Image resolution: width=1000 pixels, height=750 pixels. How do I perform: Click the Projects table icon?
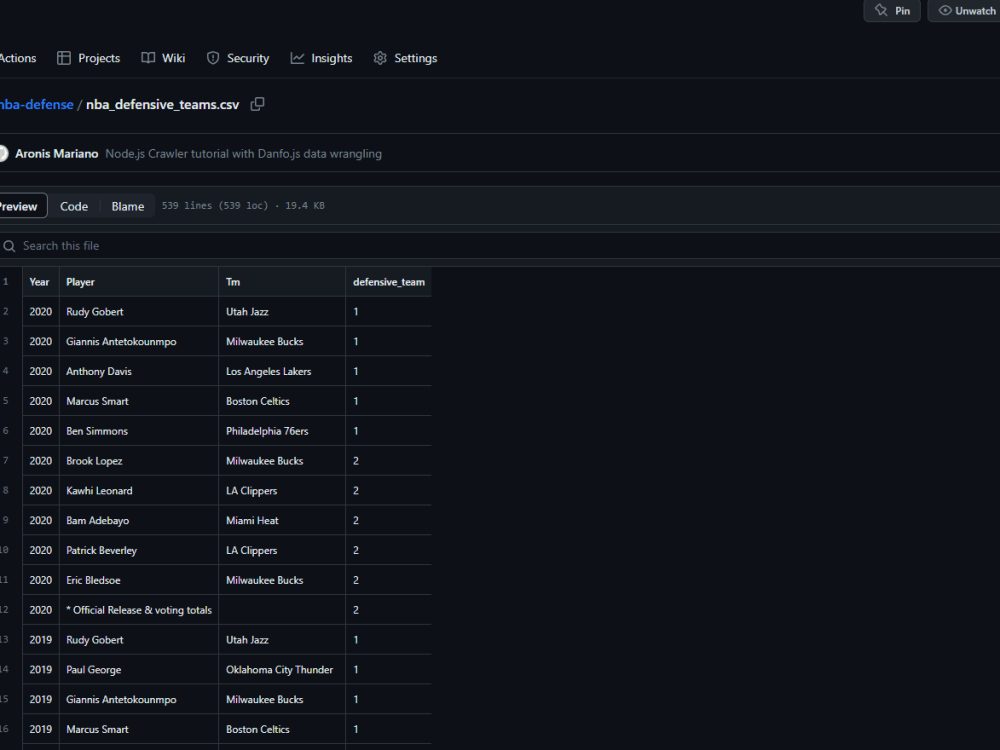pyautogui.click(x=64, y=58)
